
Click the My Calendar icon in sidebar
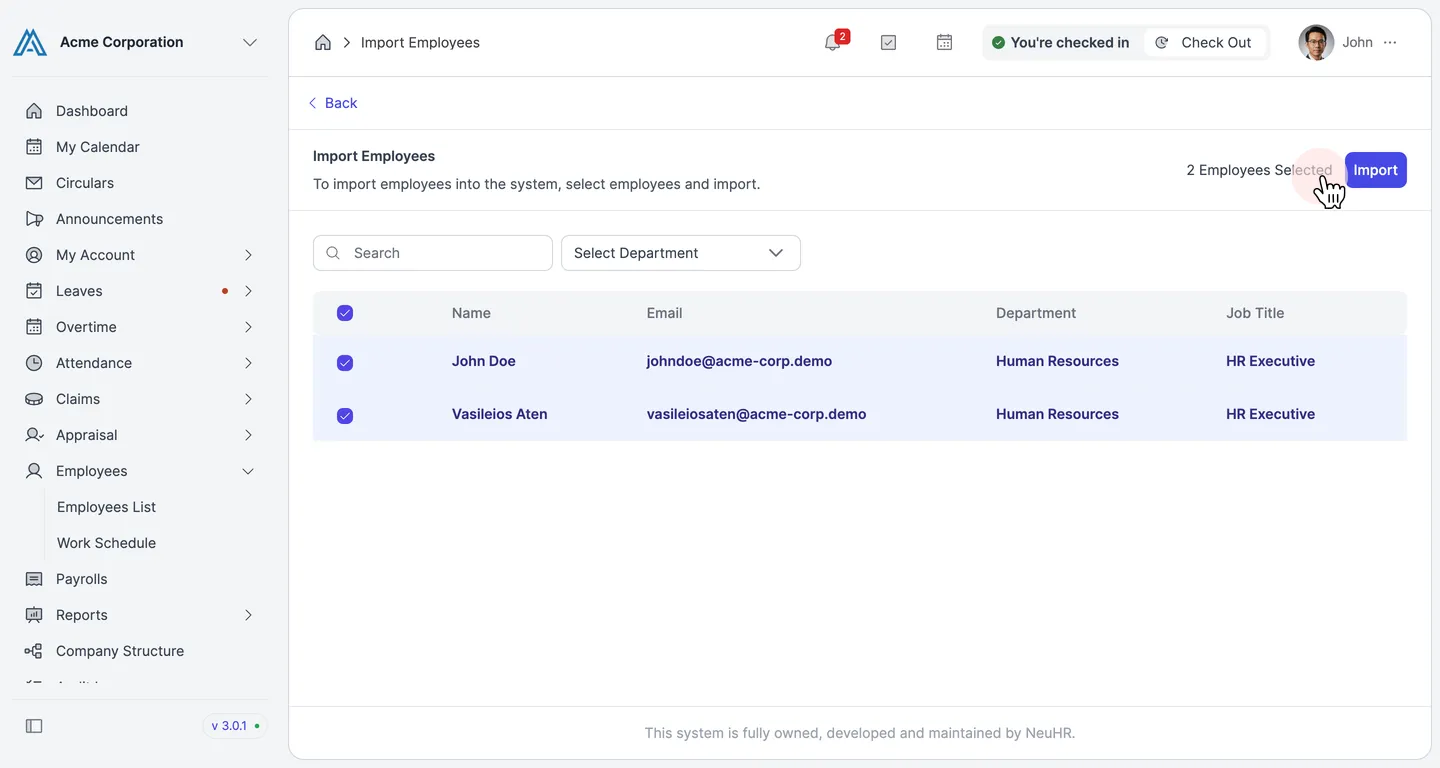(x=34, y=147)
